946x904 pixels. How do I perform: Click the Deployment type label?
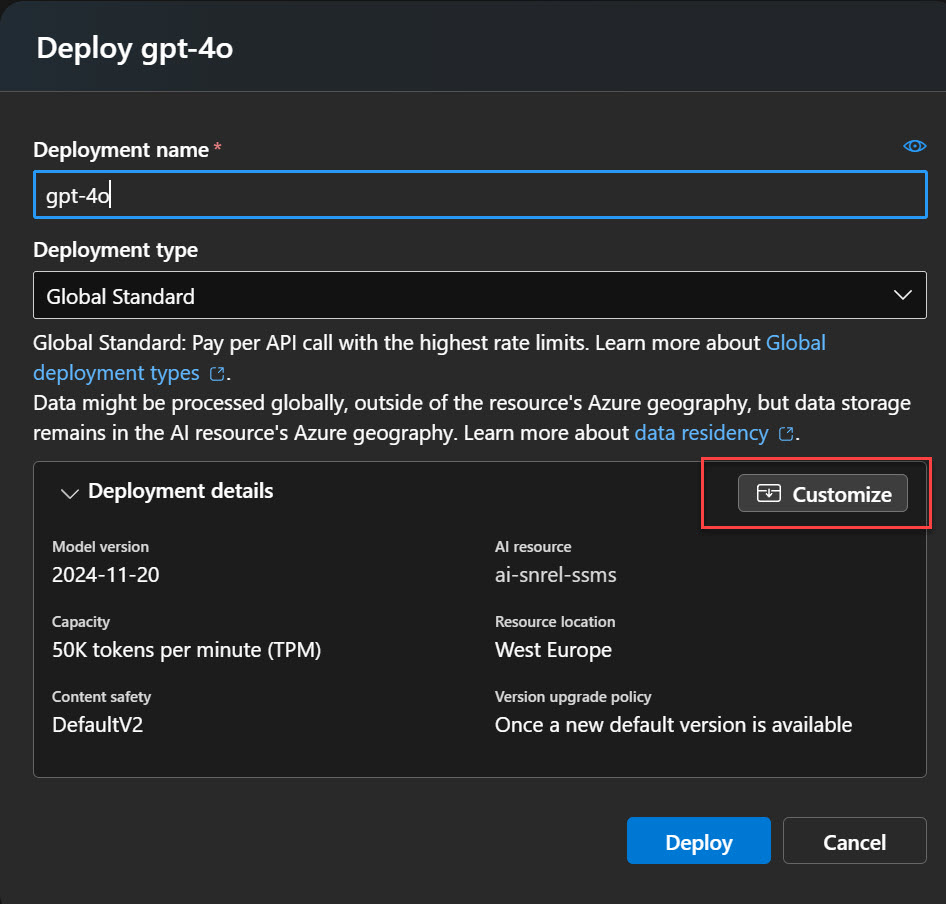[115, 250]
